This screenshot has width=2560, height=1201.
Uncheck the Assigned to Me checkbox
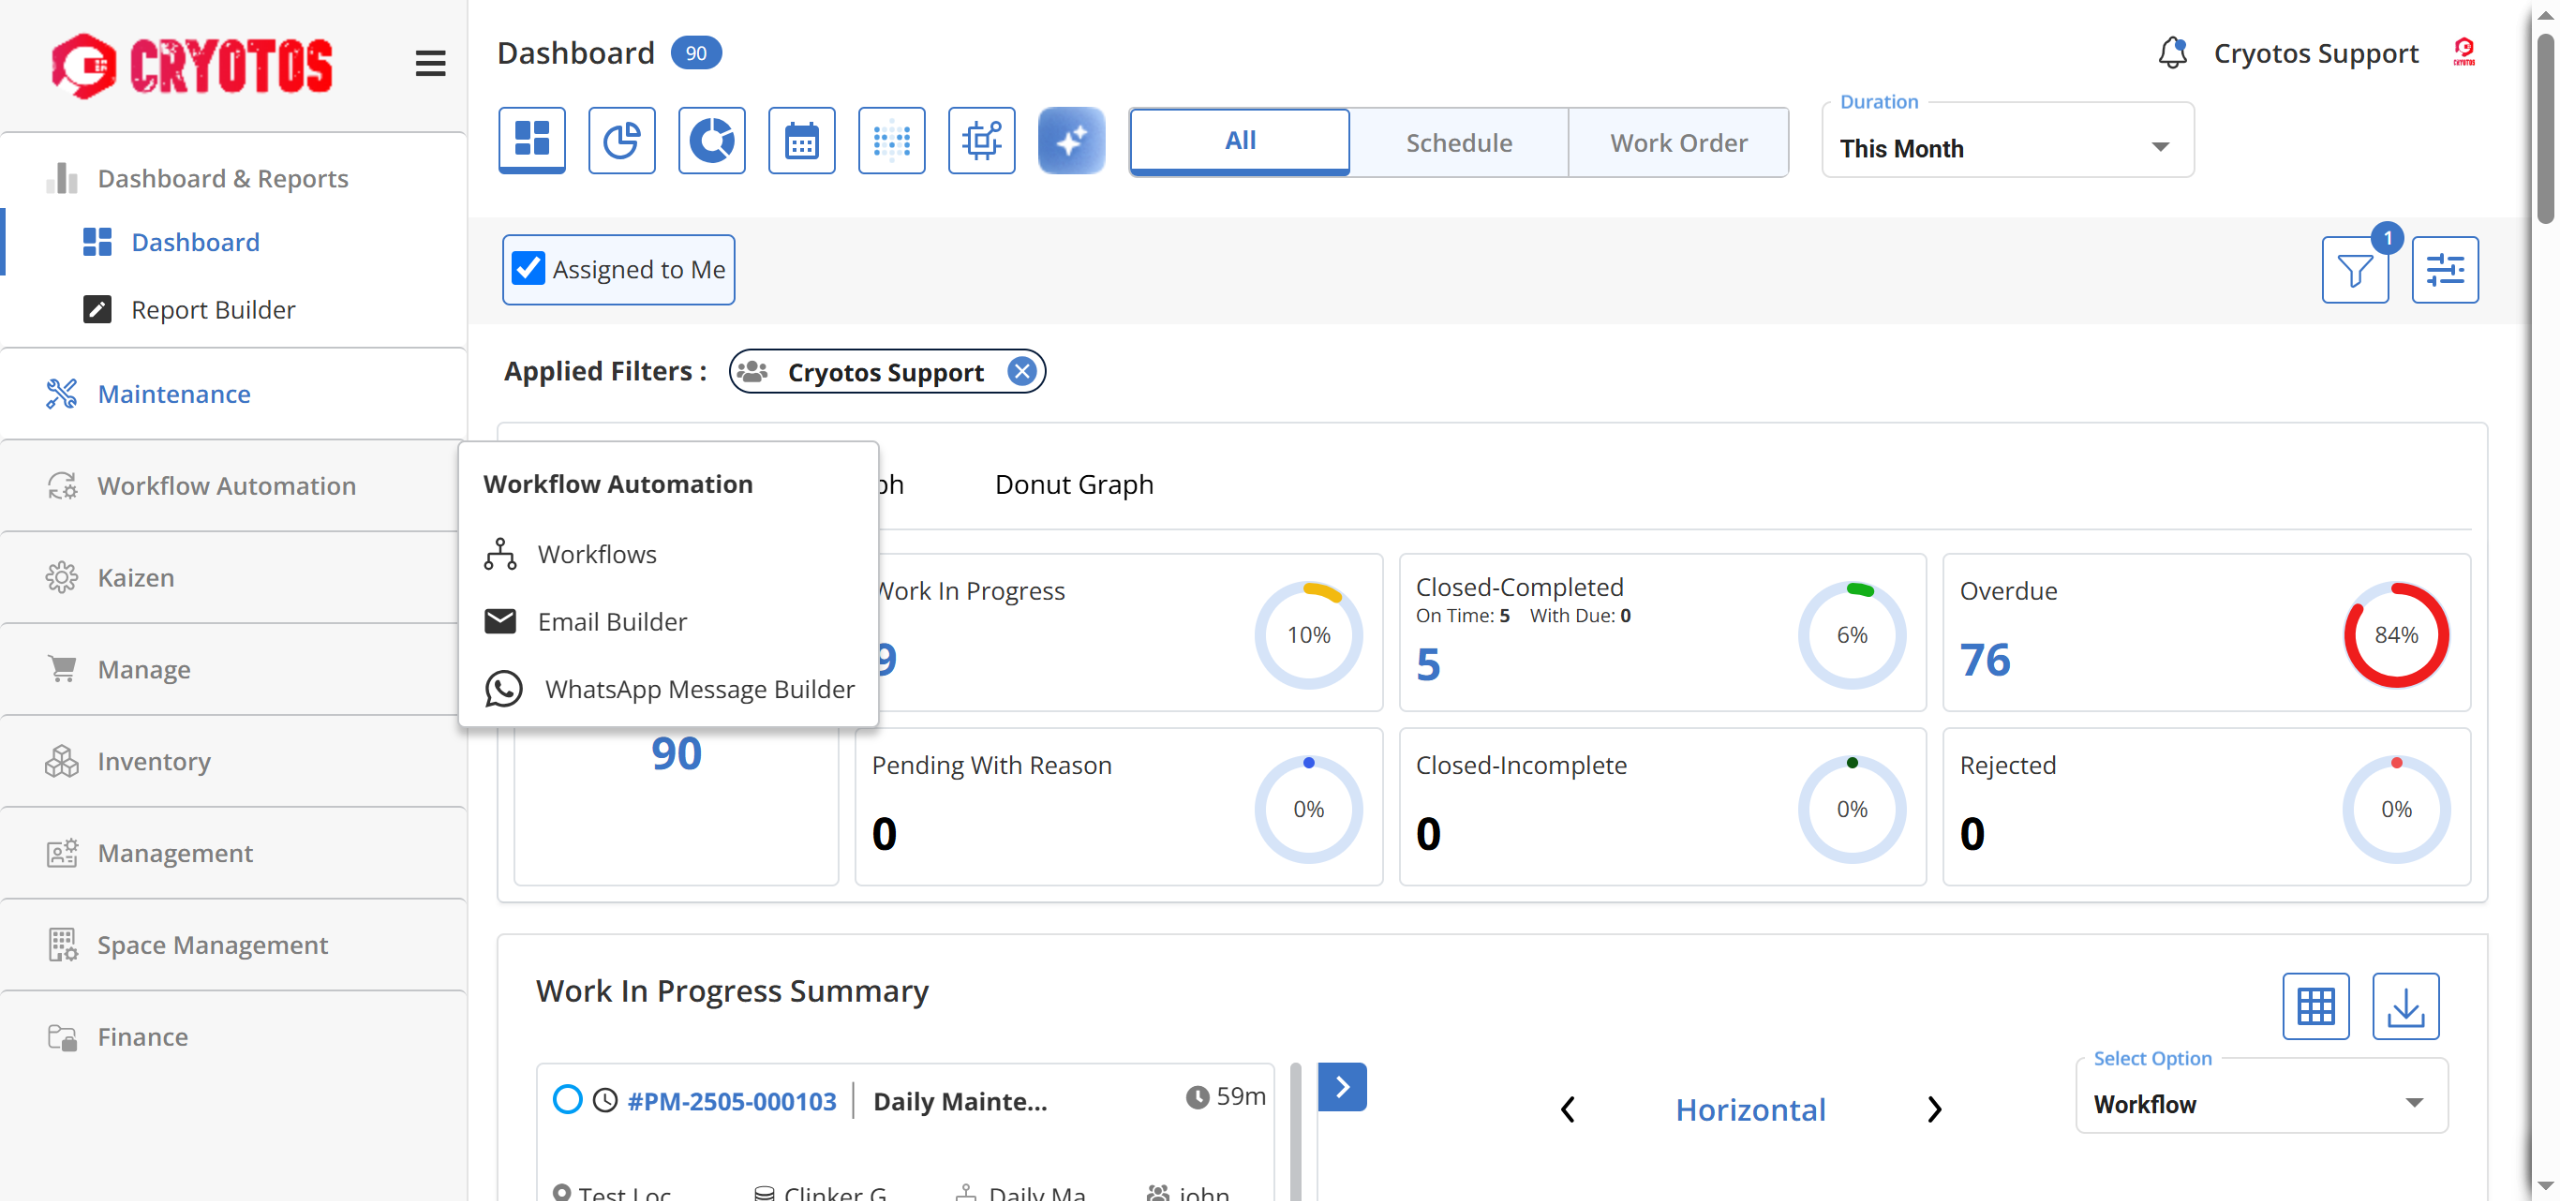pos(528,269)
